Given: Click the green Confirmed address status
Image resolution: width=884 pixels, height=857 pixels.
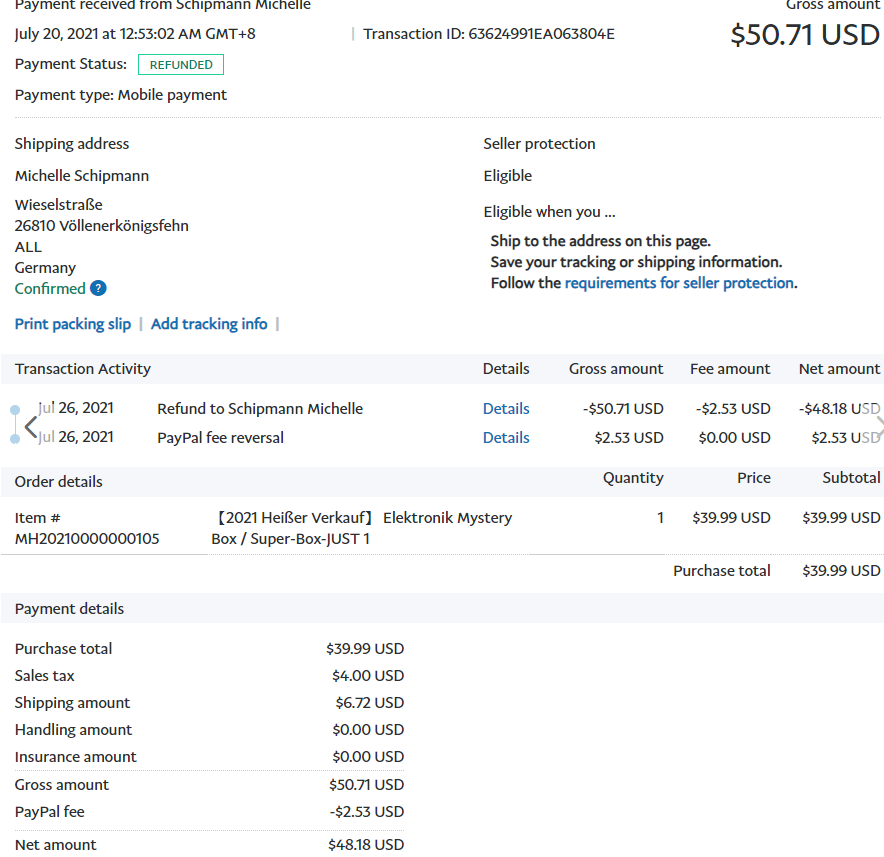Looking at the screenshot, I should pos(50,289).
